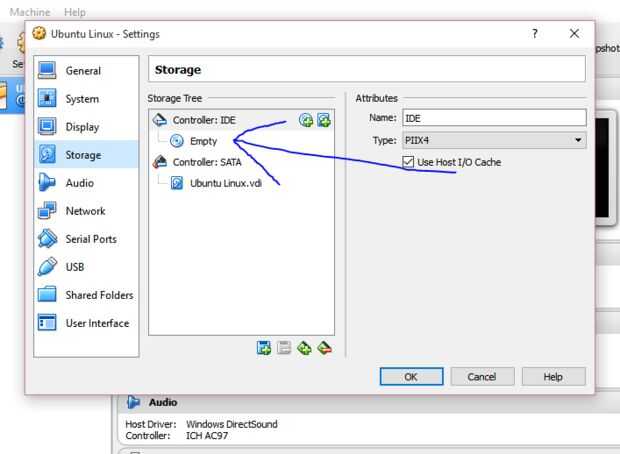This screenshot has height=454, width=620.
Task: Click the Ubuntu Linux.vdi hard disk icon
Action: tap(177, 183)
